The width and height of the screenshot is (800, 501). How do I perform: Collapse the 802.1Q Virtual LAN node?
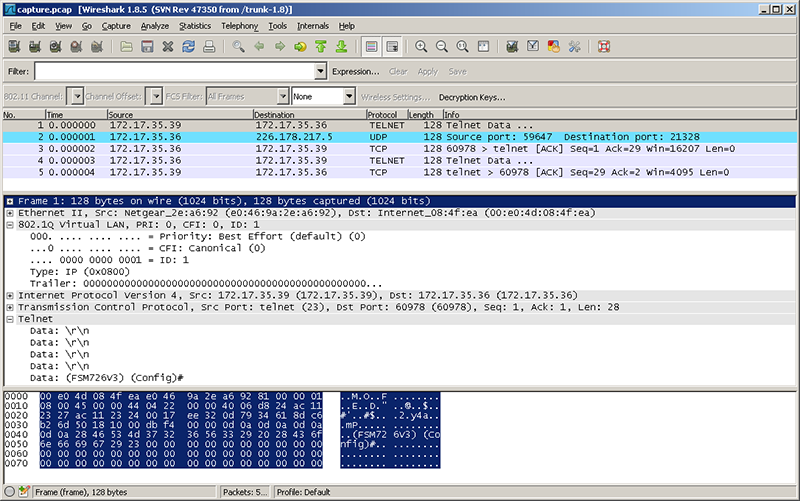(x=10, y=224)
